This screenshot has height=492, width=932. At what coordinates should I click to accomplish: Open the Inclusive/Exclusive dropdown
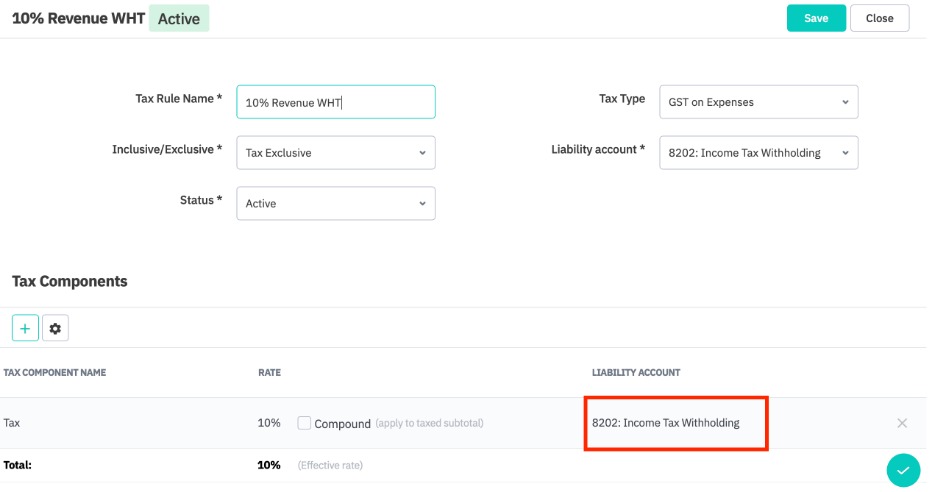tap(335, 153)
